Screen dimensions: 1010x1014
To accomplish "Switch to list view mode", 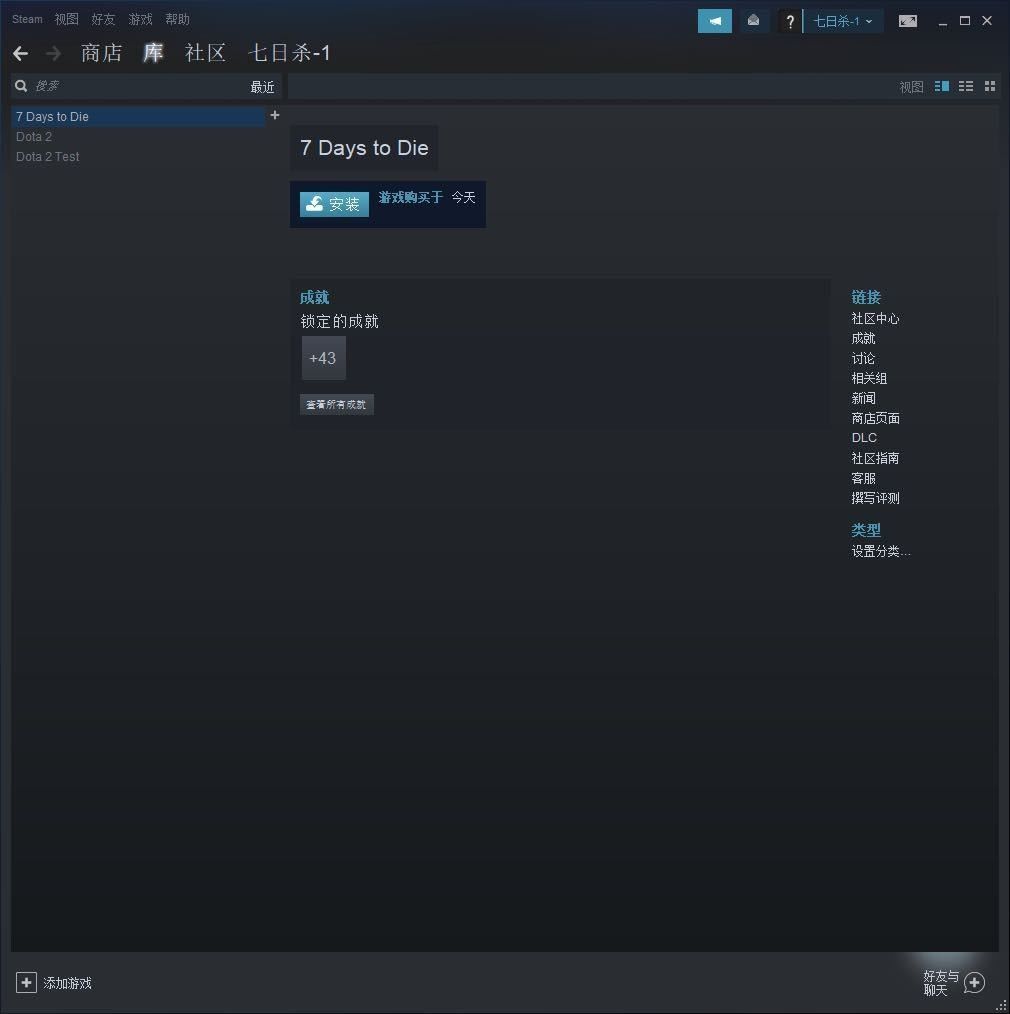I will pos(965,87).
